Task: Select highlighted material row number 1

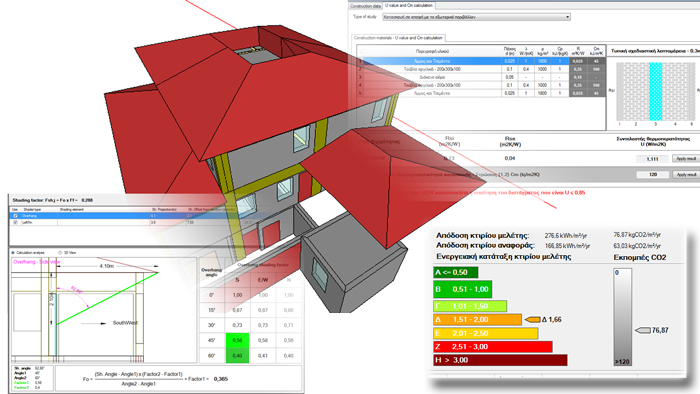Action: click(x=481, y=61)
